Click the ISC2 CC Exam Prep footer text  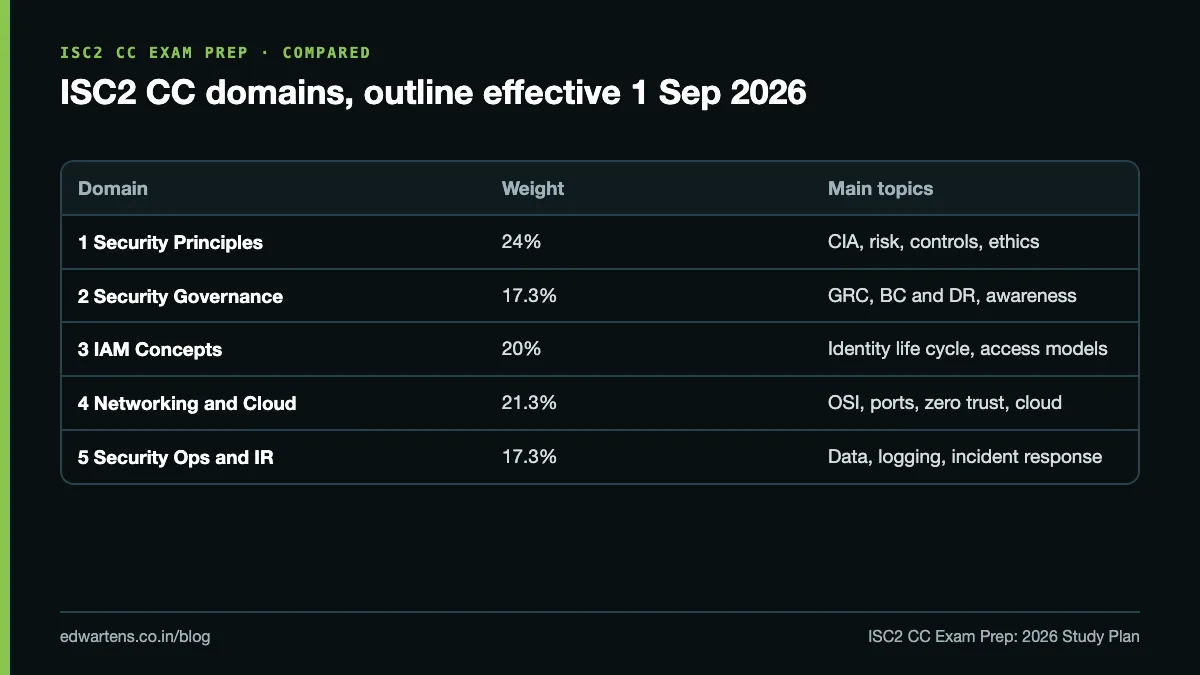[1004, 637]
